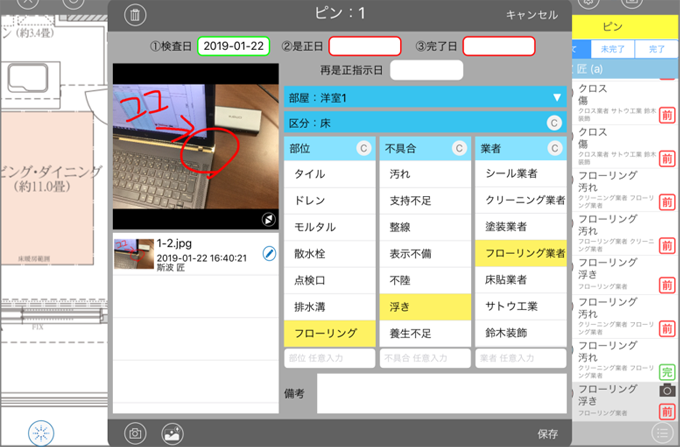Select シール業者 in 業者 list

click(x=521, y=174)
